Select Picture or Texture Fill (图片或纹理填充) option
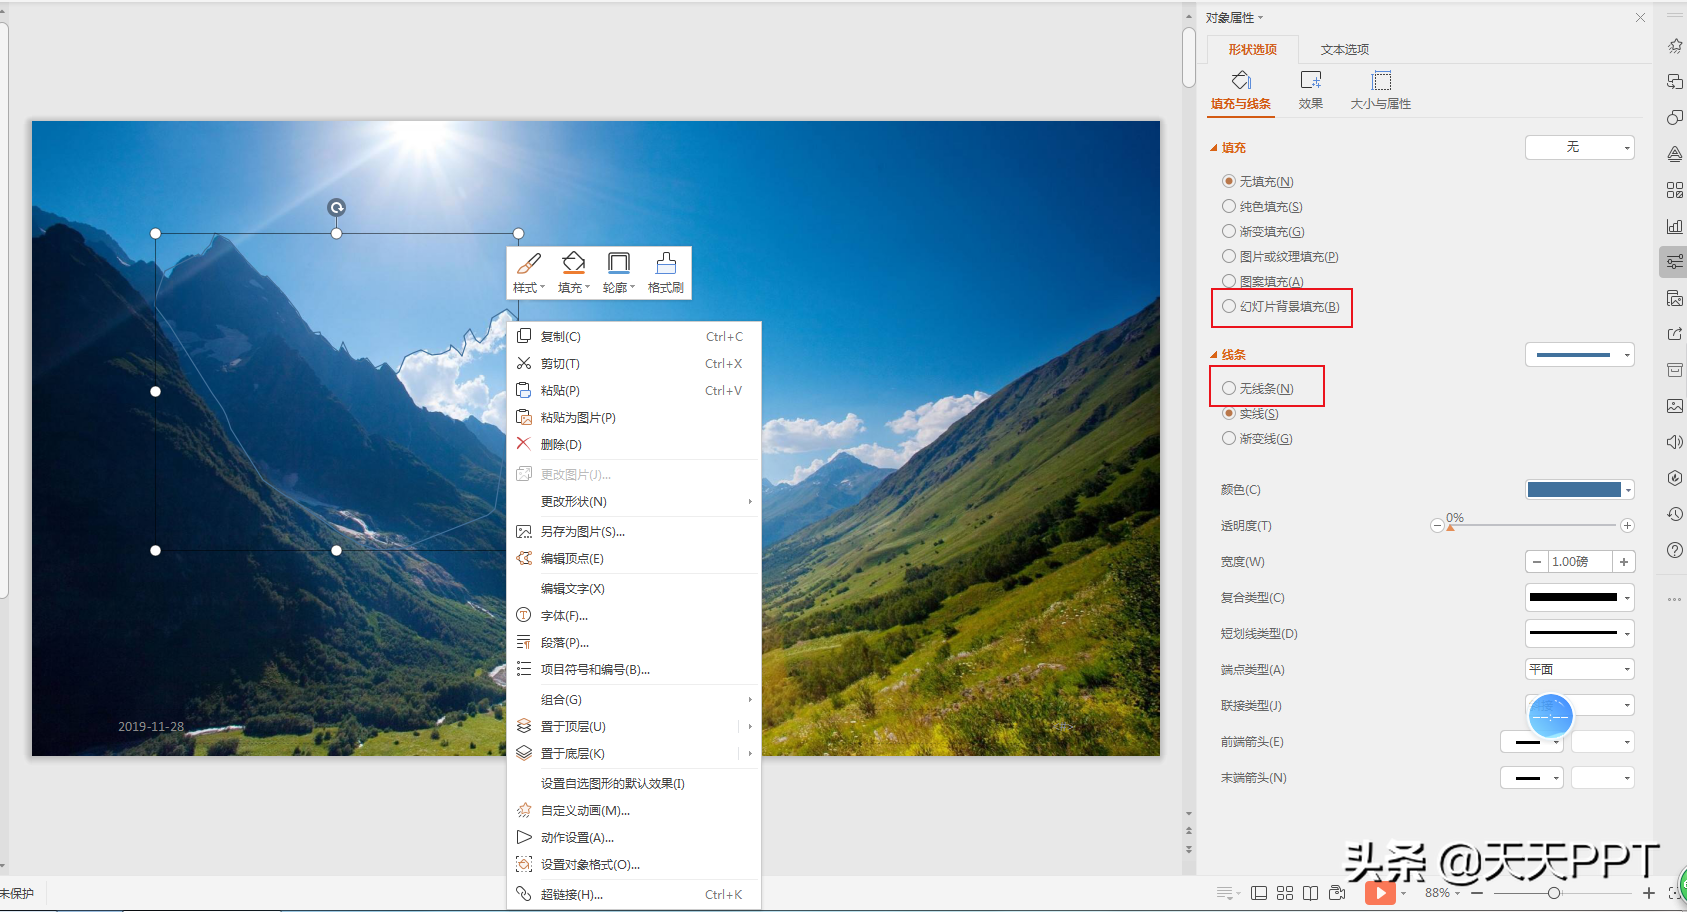Viewport: 1687px width, 912px height. [1229, 256]
